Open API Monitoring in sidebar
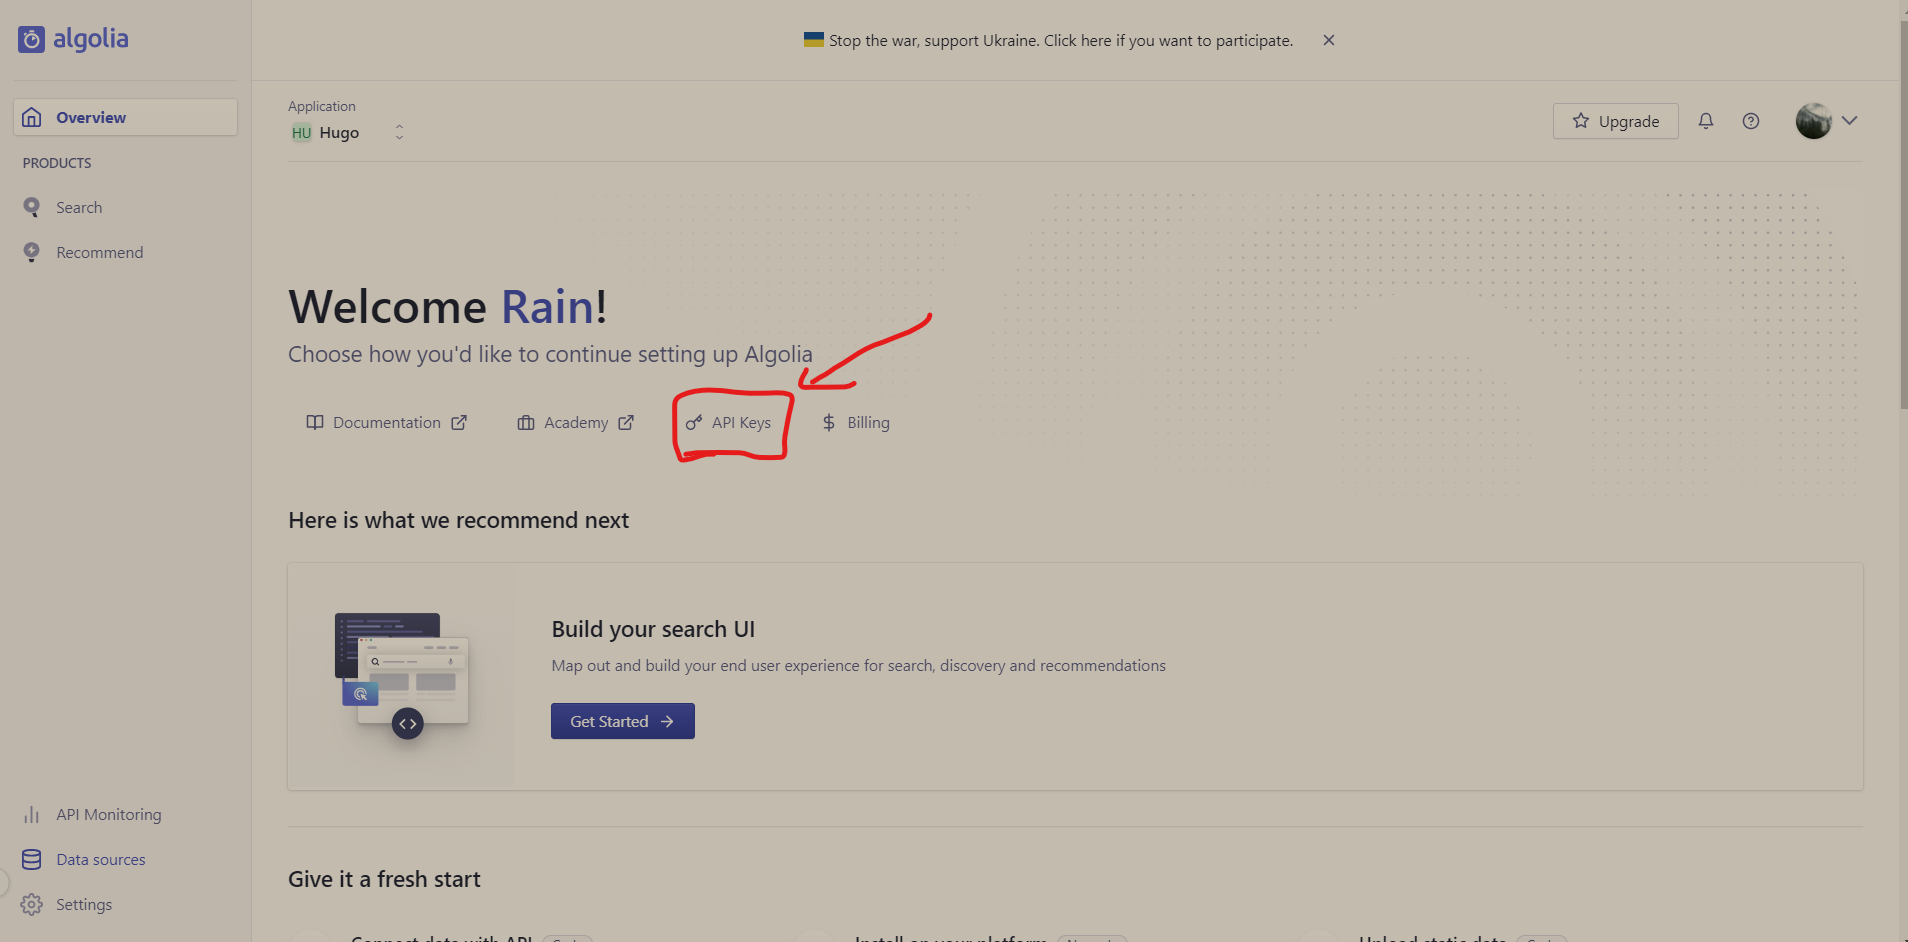Image resolution: width=1908 pixels, height=942 pixels. point(108,814)
